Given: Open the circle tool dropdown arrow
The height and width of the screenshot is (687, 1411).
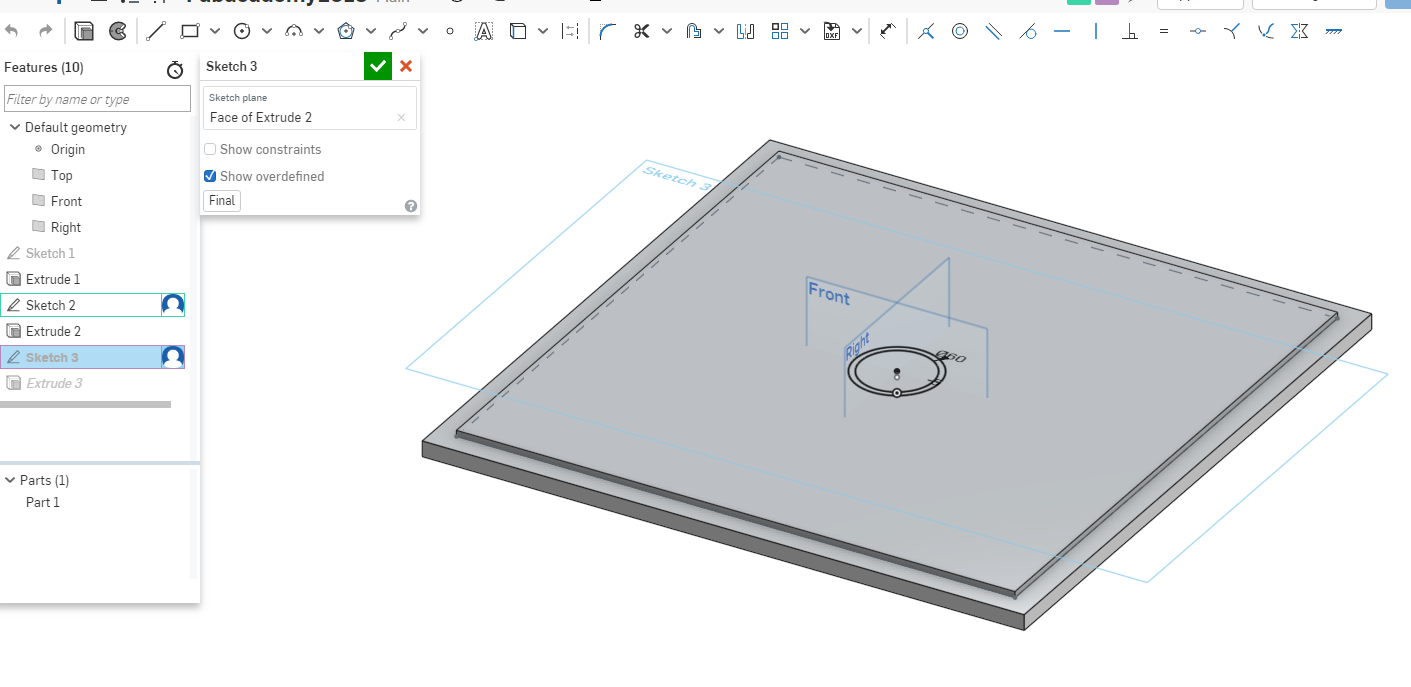Looking at the screenshot, I should pyautogui.click(x=268, y=31).
